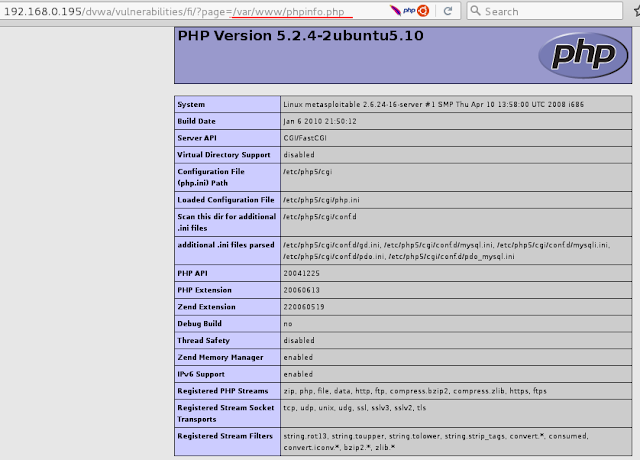
Task: Click the CGI/FastCGI value
Action: click(x=305, y=138)
